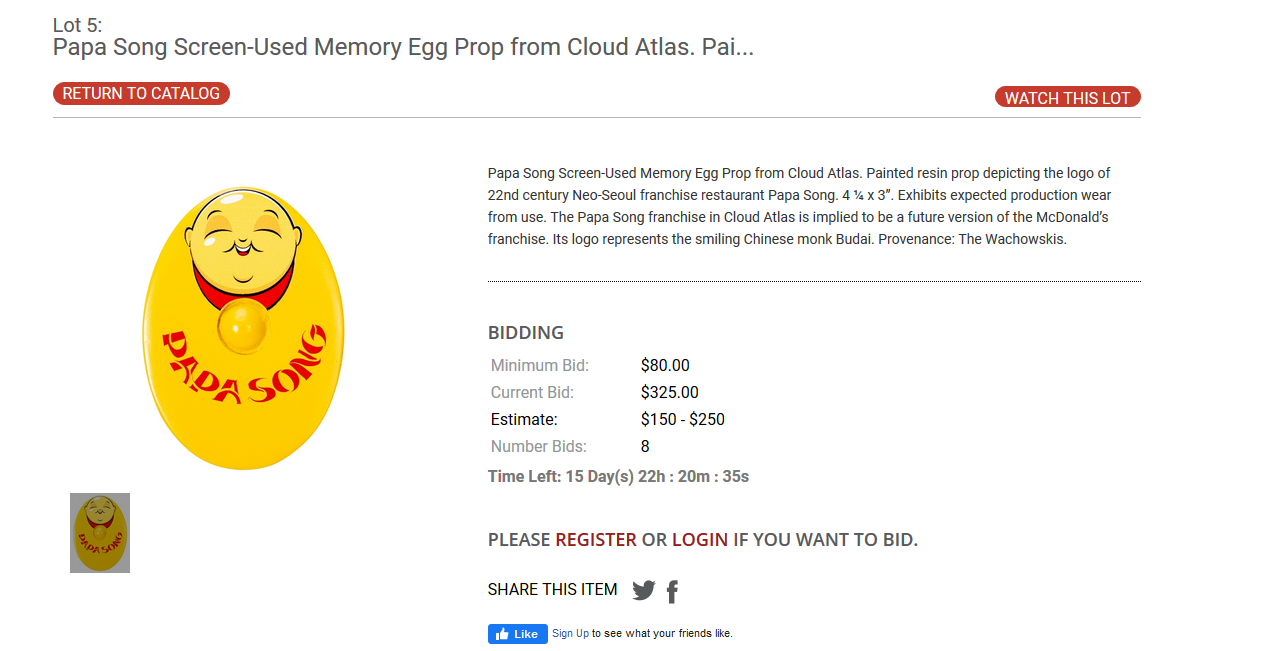Open the REGISTER link
Screen dimensions: 1279x651
pyautogui.click(x=596, y=540)
